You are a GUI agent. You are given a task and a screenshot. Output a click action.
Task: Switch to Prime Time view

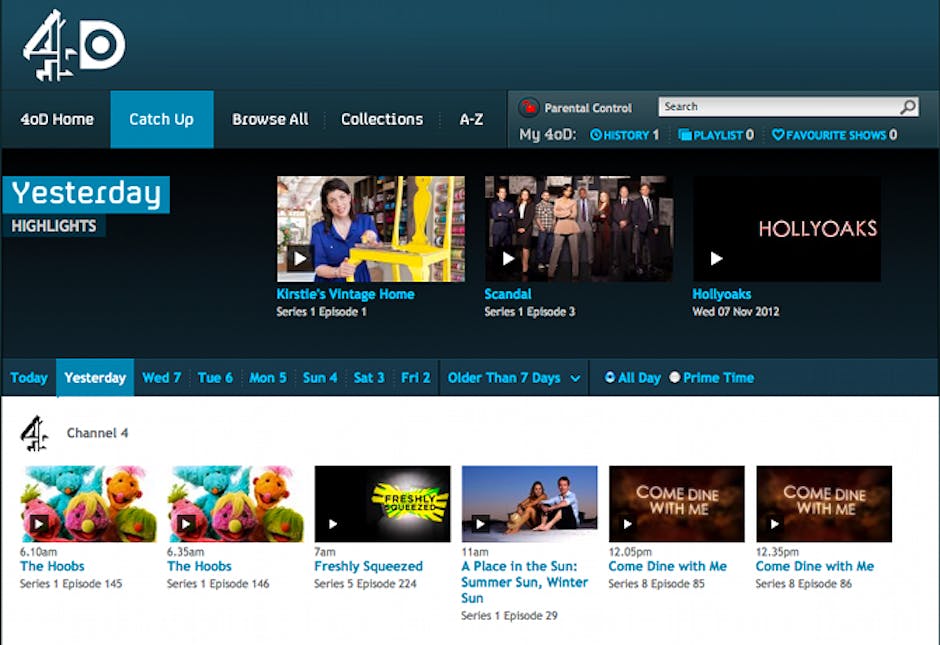tap(675, 378)
